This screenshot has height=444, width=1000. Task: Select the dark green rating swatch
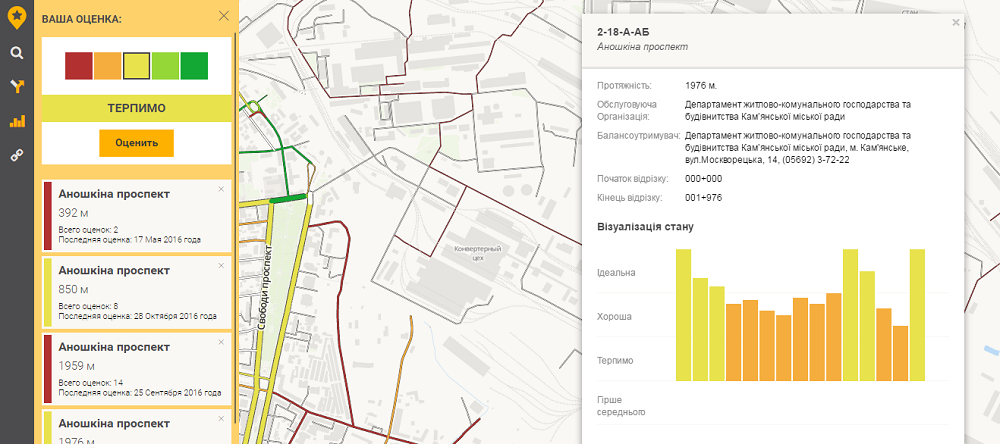[x=195, y=66]
